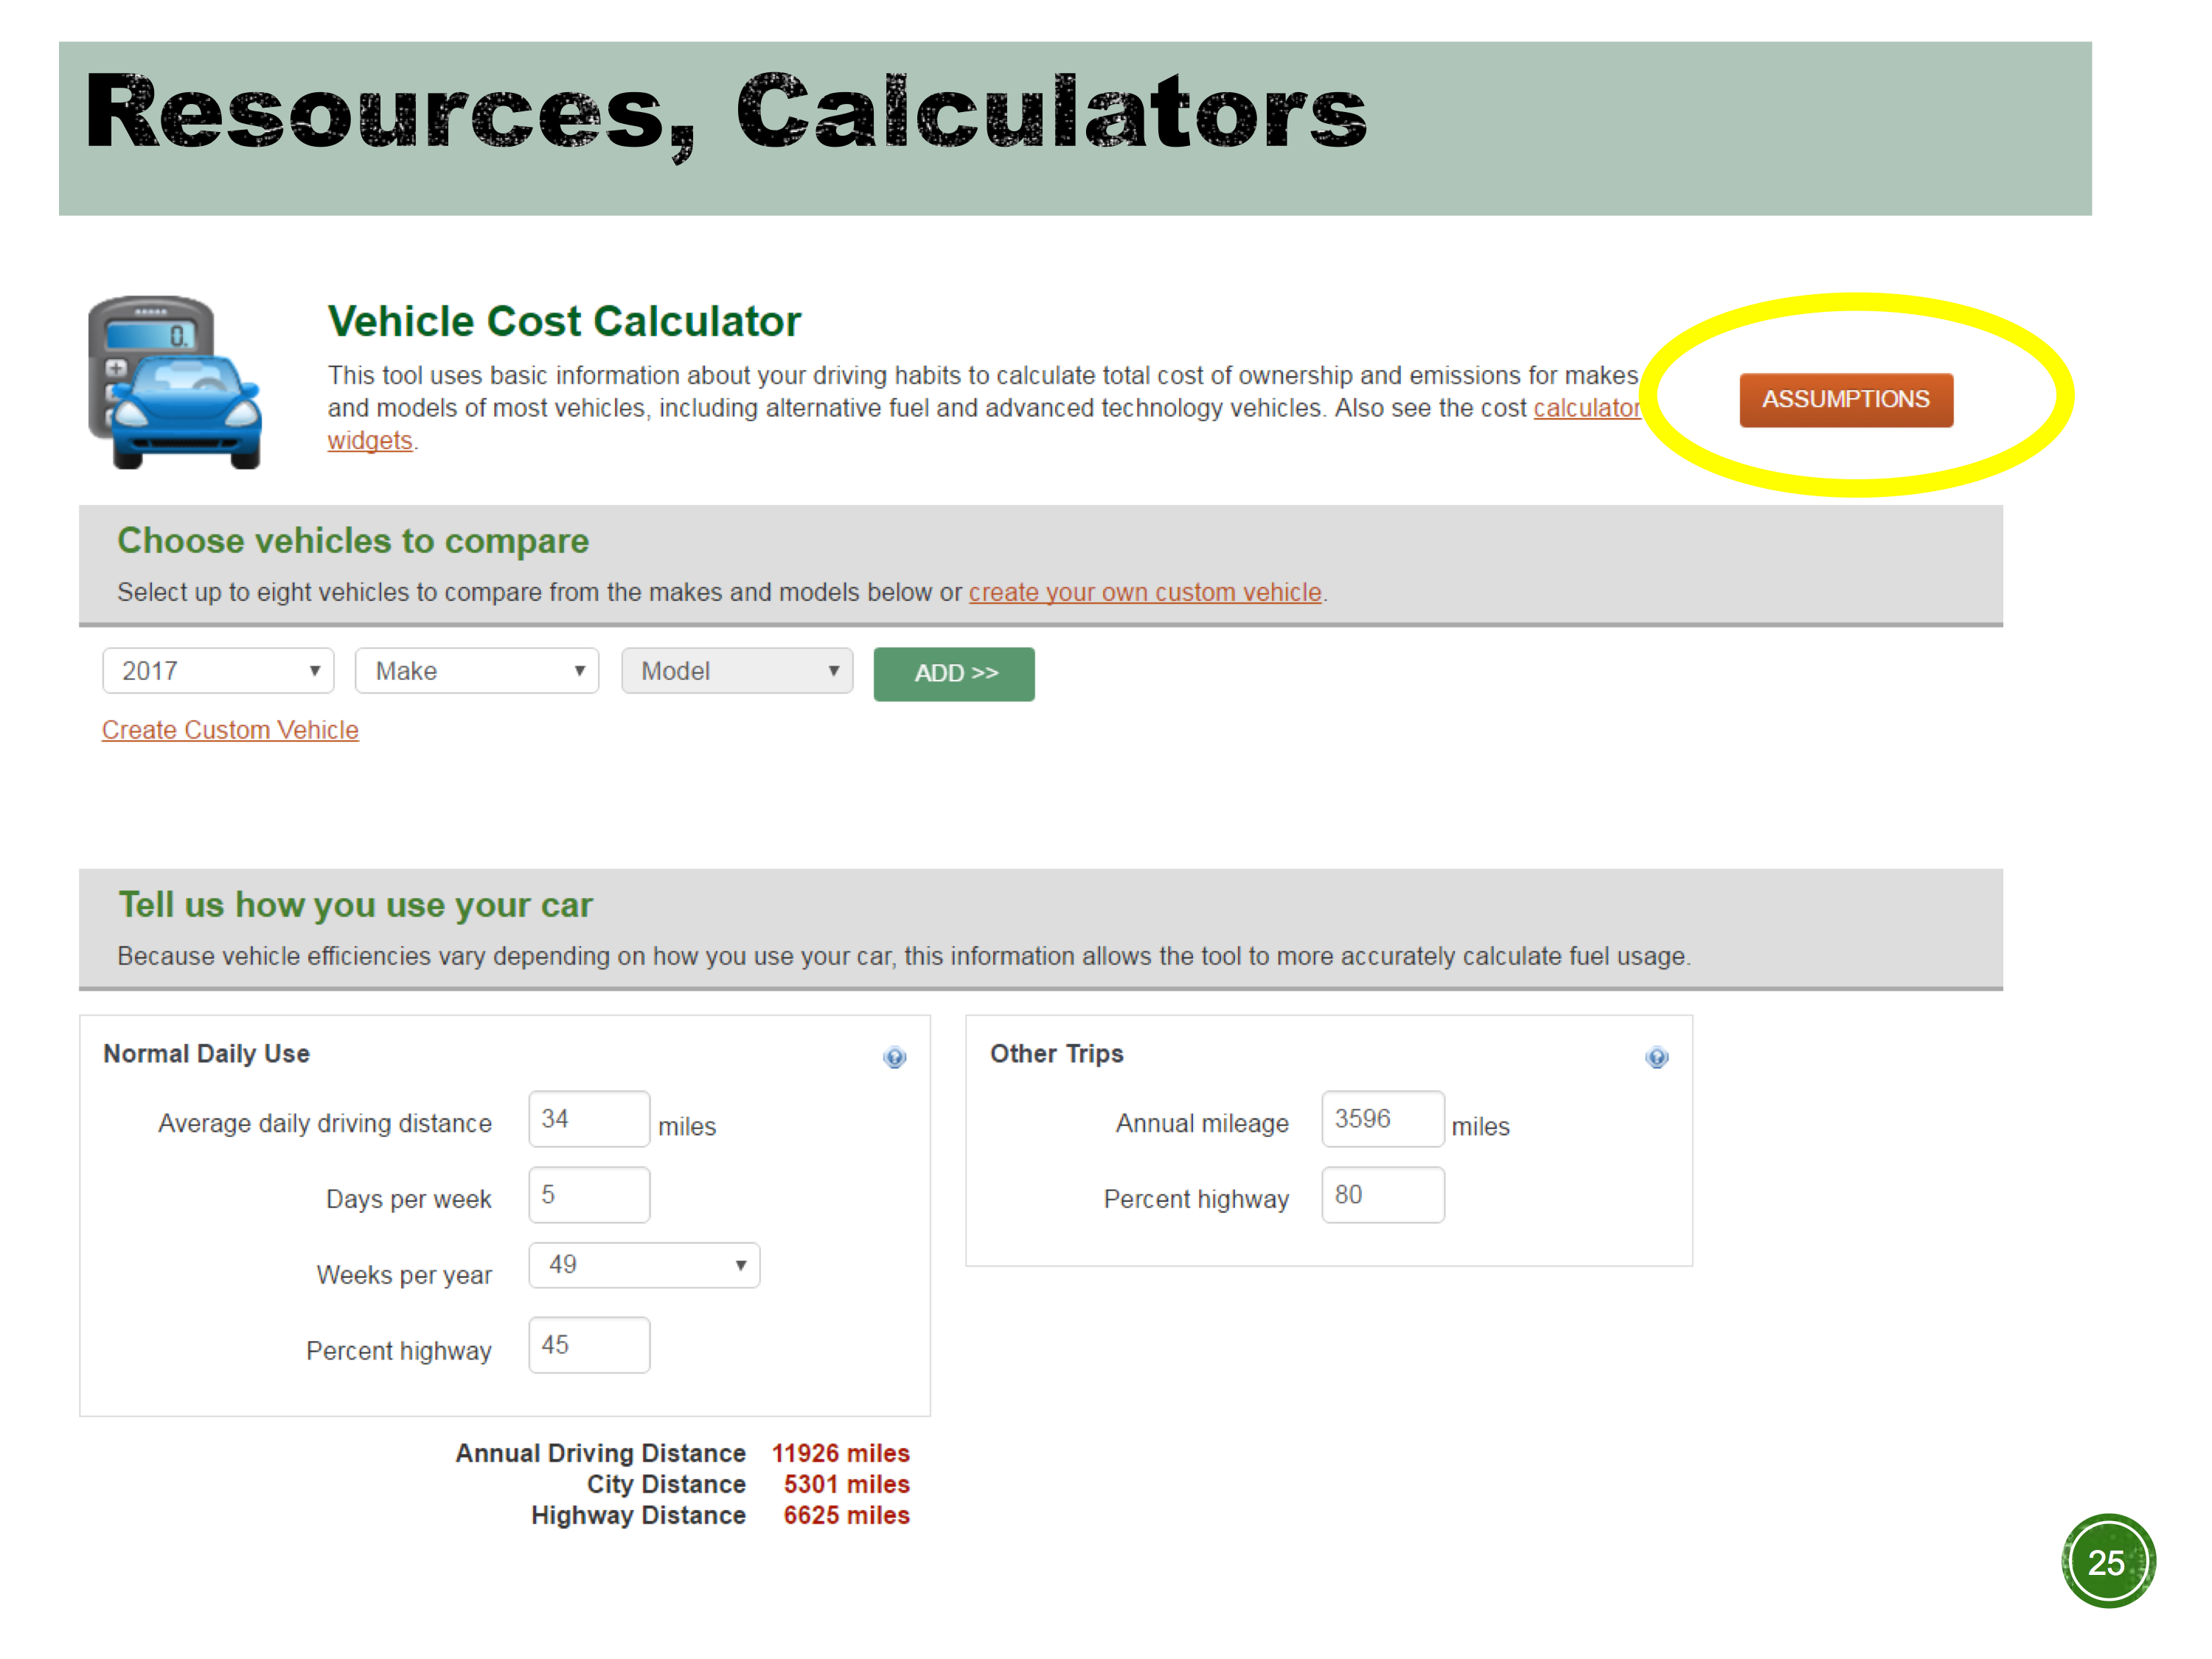Expand the Make dropdown
The width and height of the screenshot is (2212, 1659).
[476, 670]
